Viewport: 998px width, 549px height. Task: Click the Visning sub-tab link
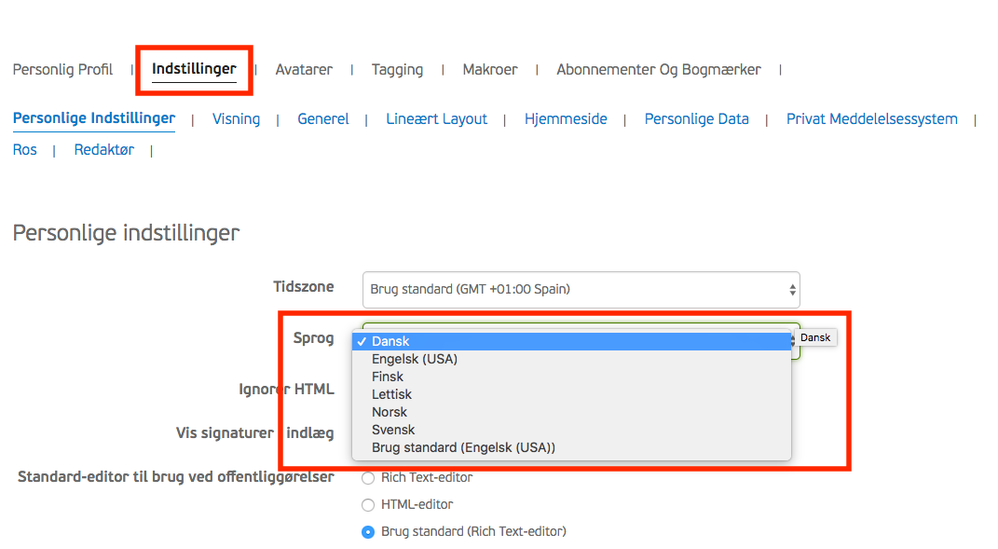(236, 119)
